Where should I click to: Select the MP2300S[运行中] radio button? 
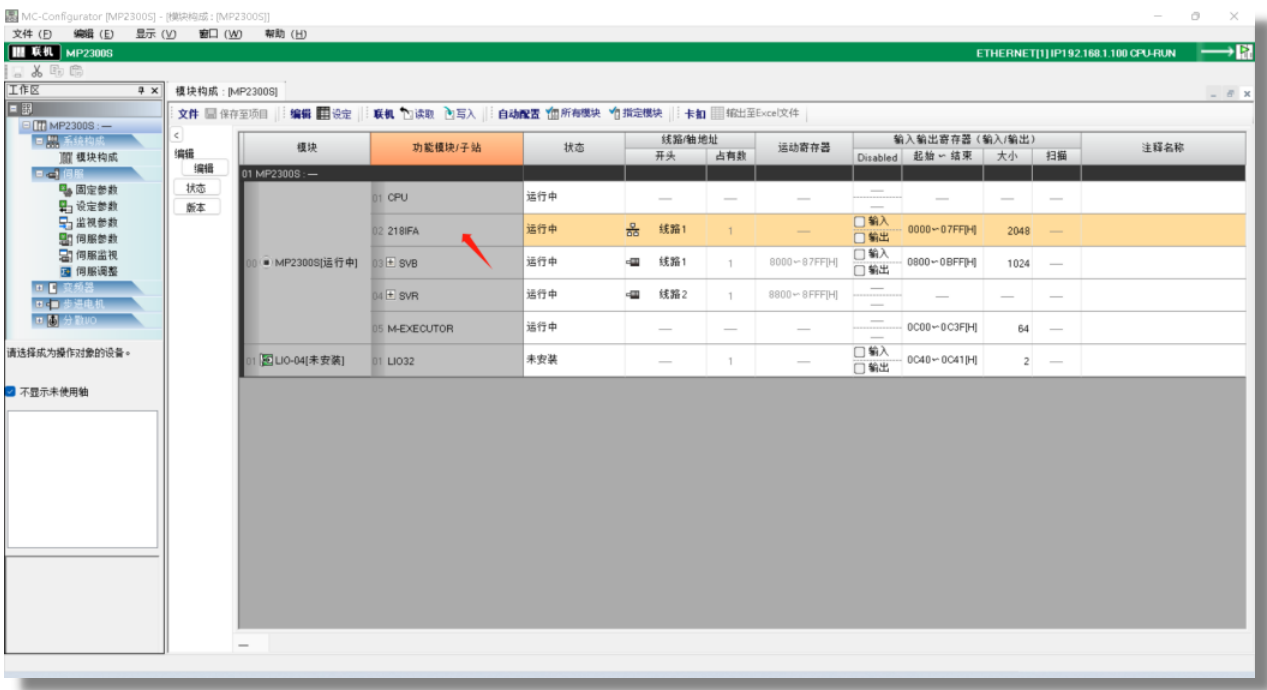[267, 263]
